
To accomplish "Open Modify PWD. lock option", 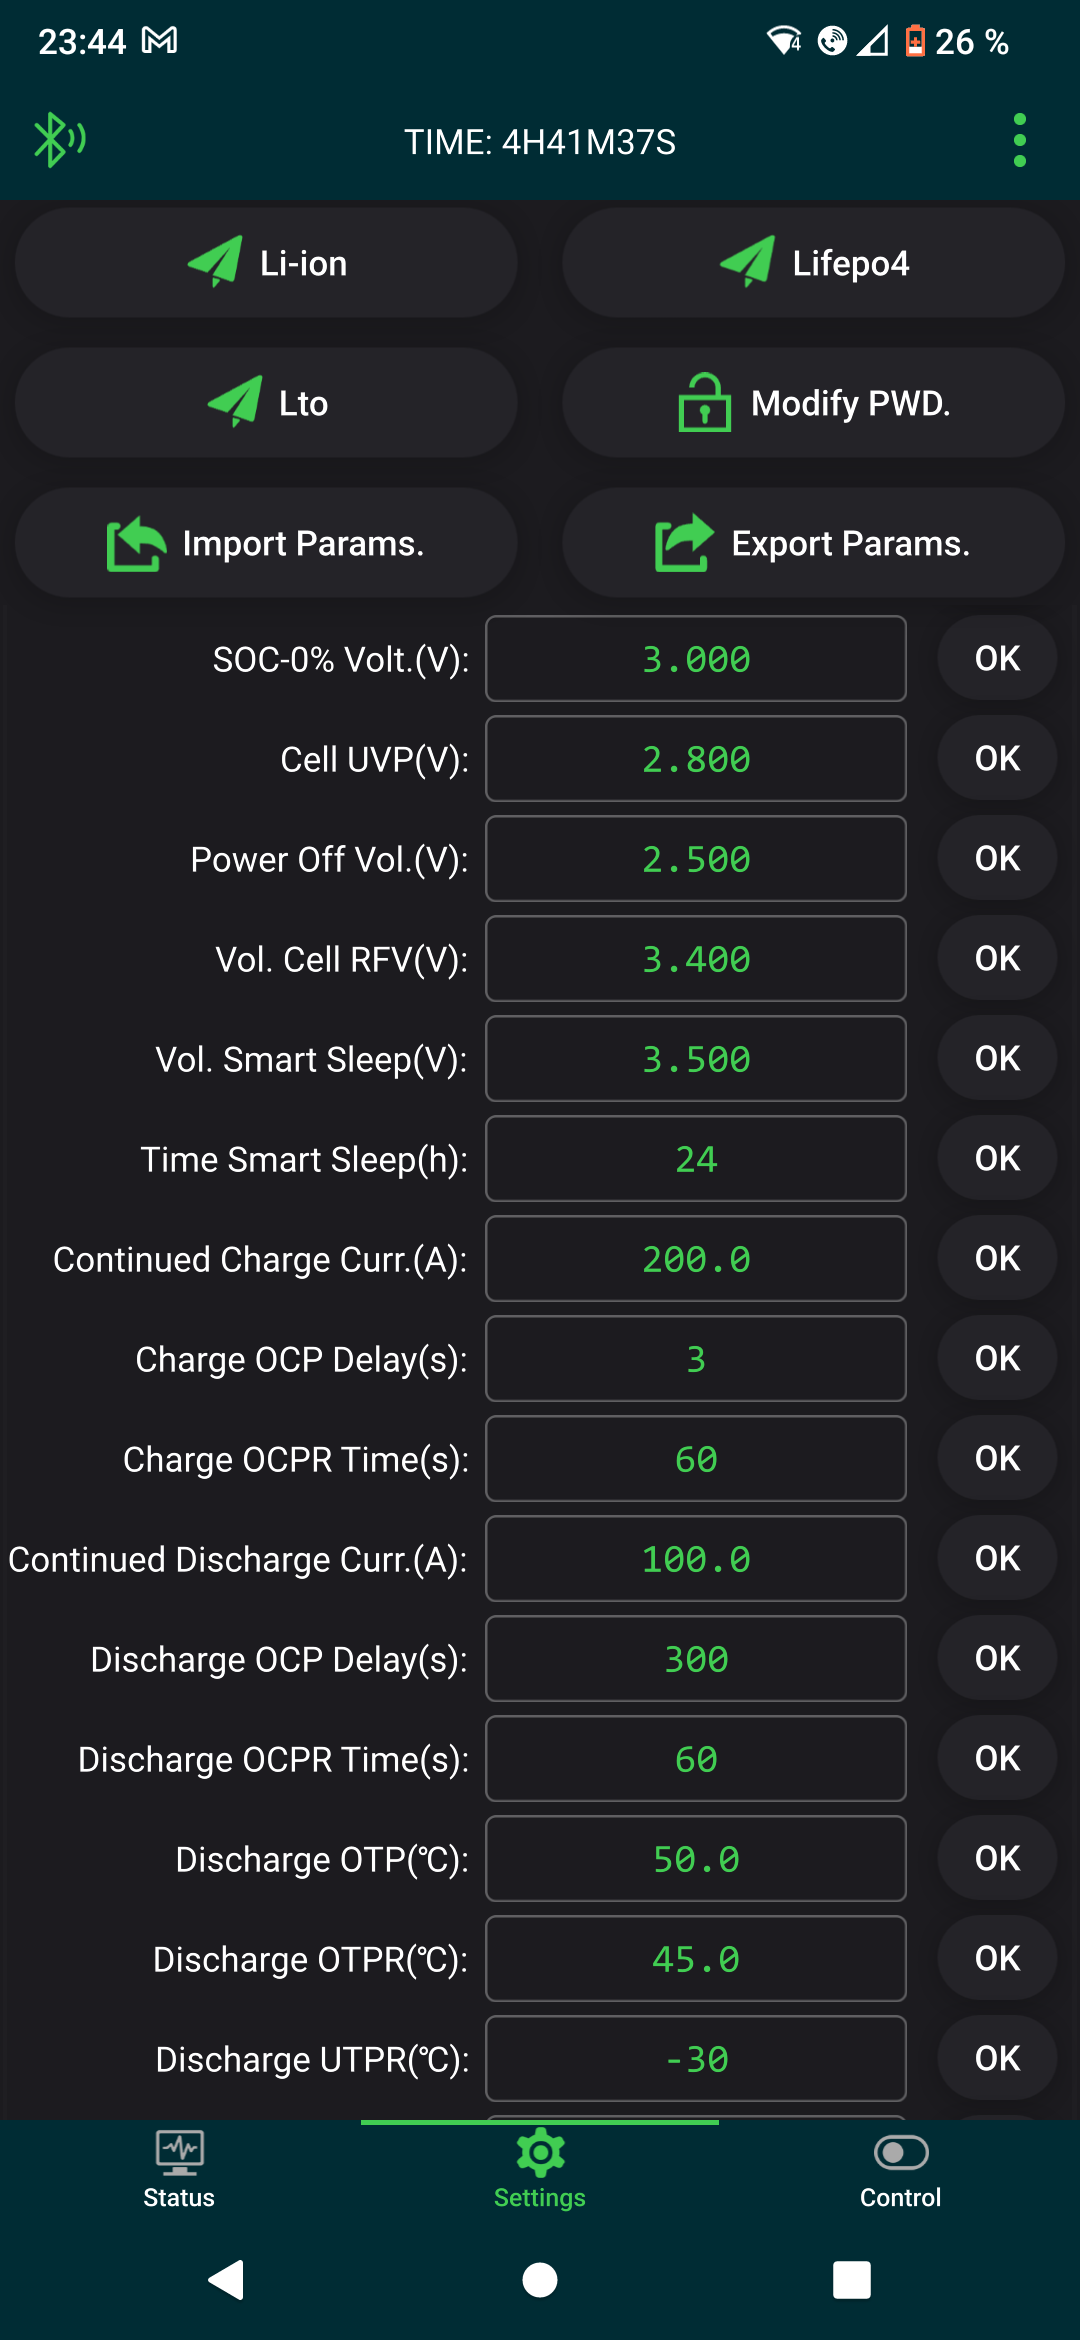I will click(x=813, y=403).
